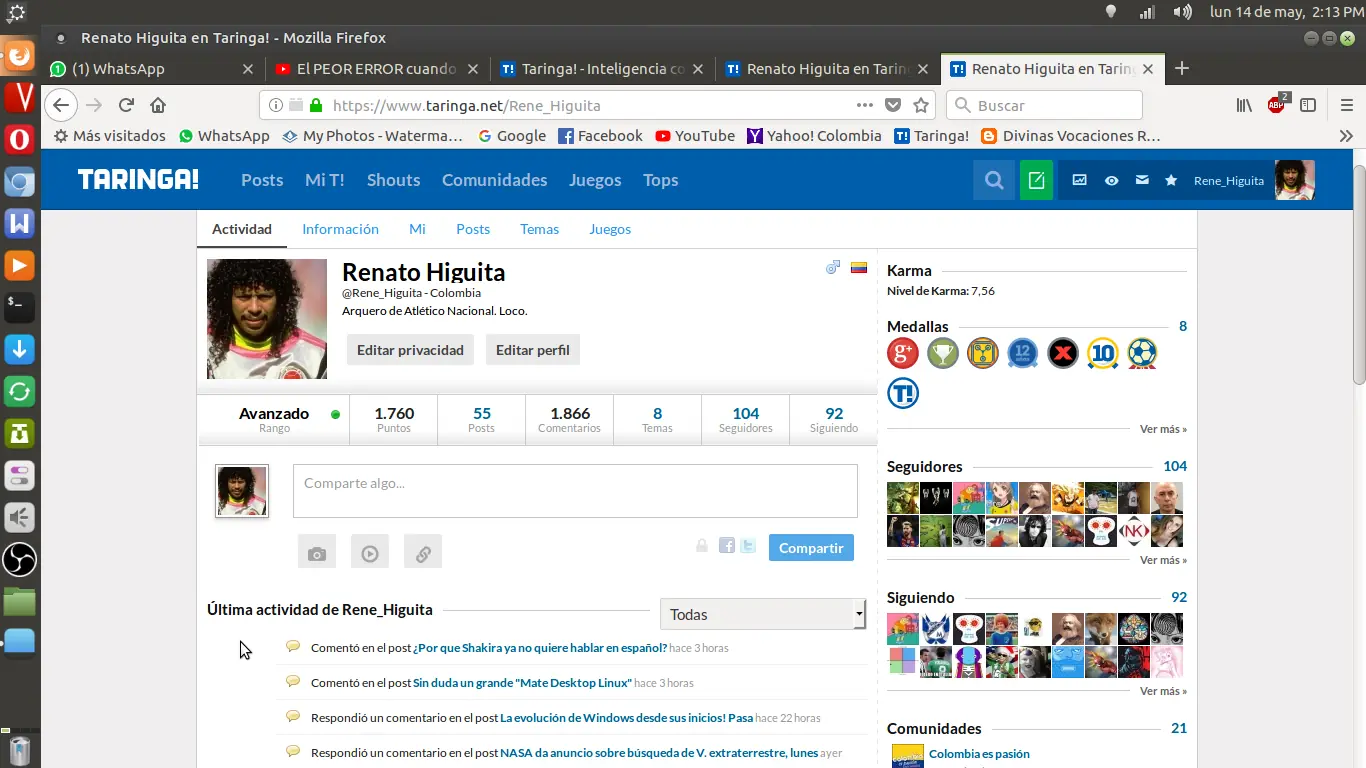Click the Editar perfil button
Image resolution: width=1366 pixels, height=768 pixels.
coord(533,350)
